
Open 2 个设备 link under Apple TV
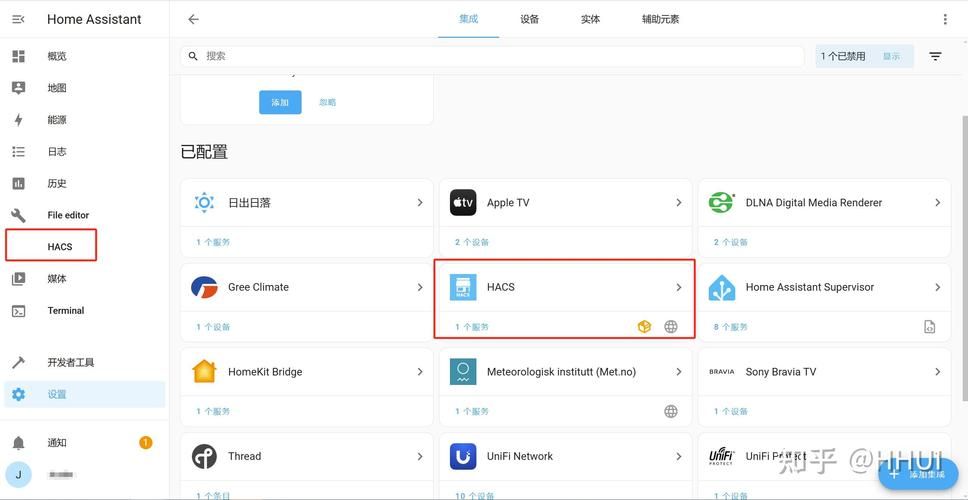472,243
